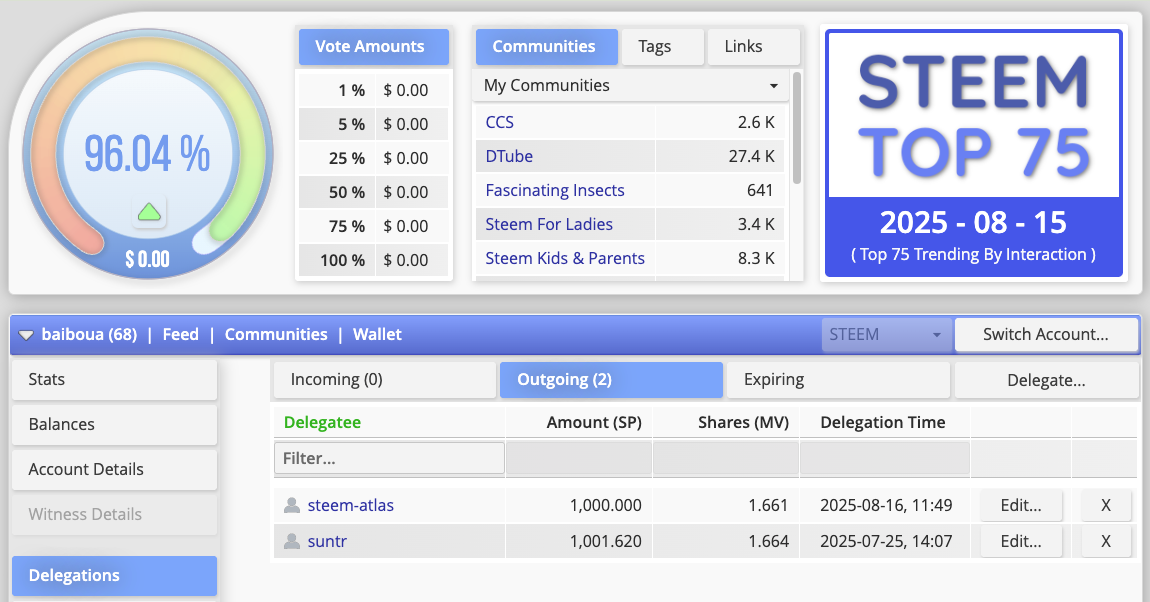Click Edit... for steem-atlas delegation
The width and height of the screenshot is (1150, 602).
pyautogui.click(x=1021, y=505)
